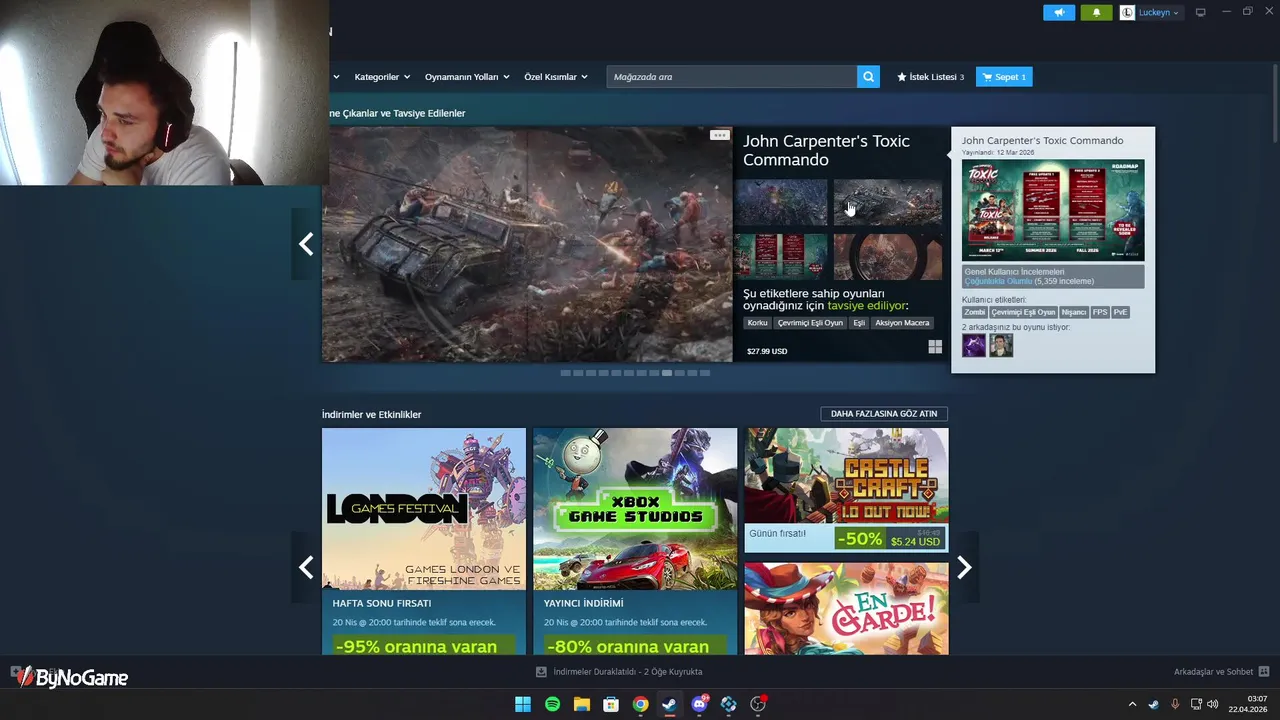Click the $27.99 USD price

[767, 351]
